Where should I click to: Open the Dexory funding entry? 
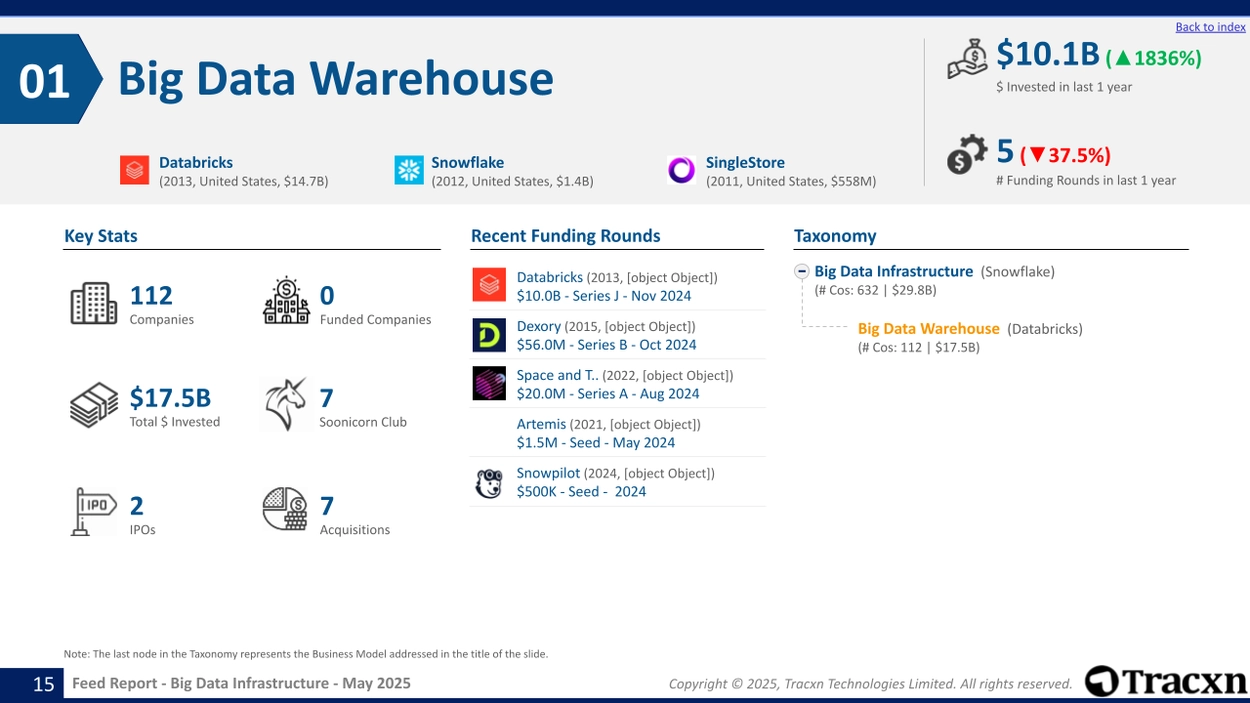point(539,326)
